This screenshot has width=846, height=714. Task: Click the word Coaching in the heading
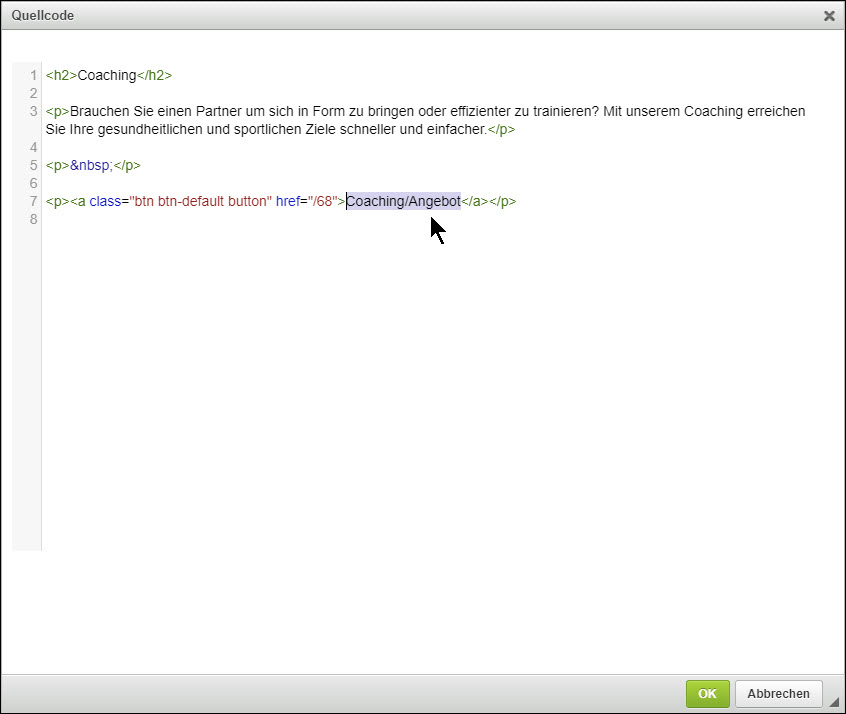tap(107, 75)
